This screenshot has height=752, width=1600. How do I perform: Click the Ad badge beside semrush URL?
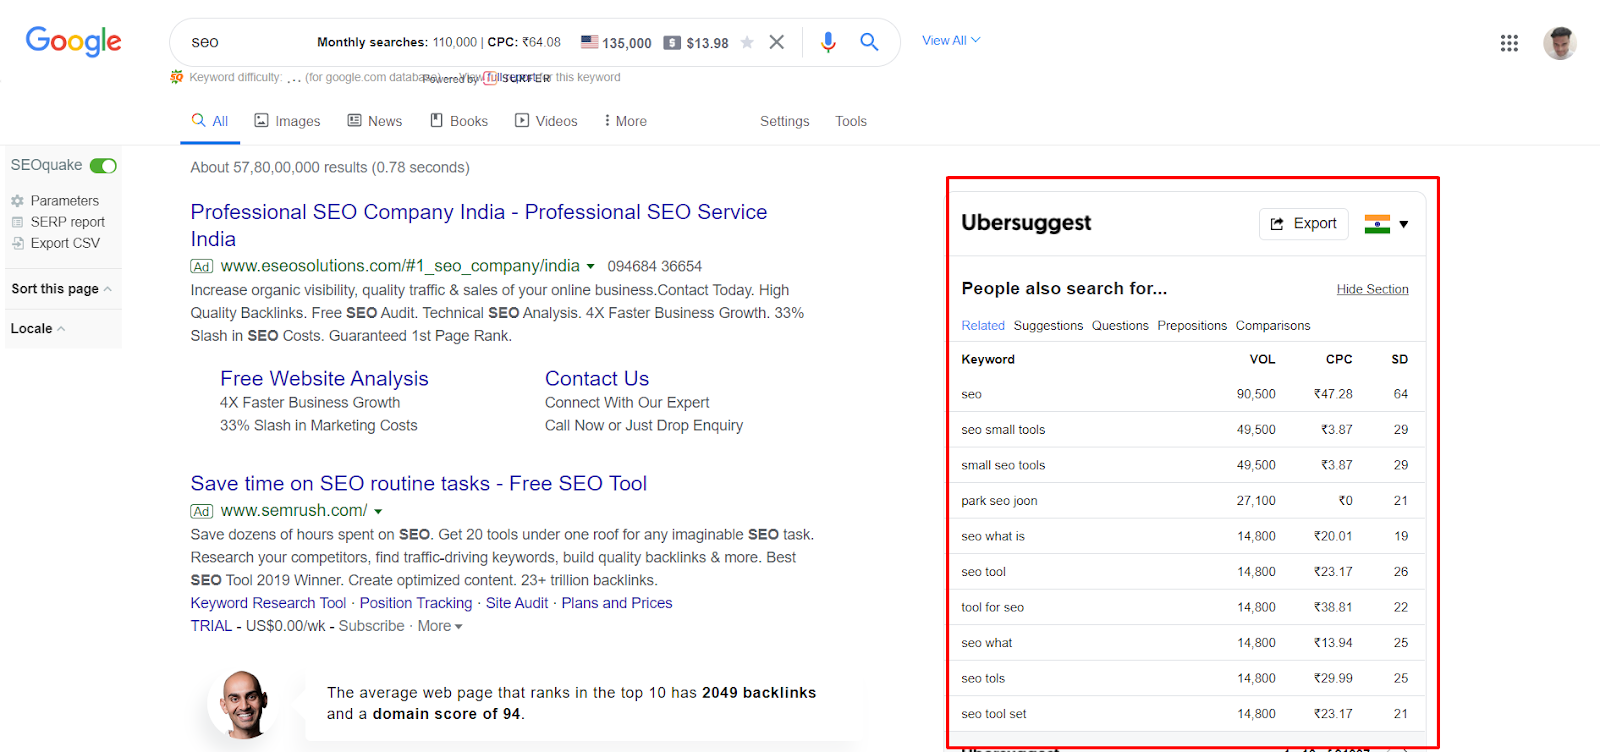click(202, 512)
